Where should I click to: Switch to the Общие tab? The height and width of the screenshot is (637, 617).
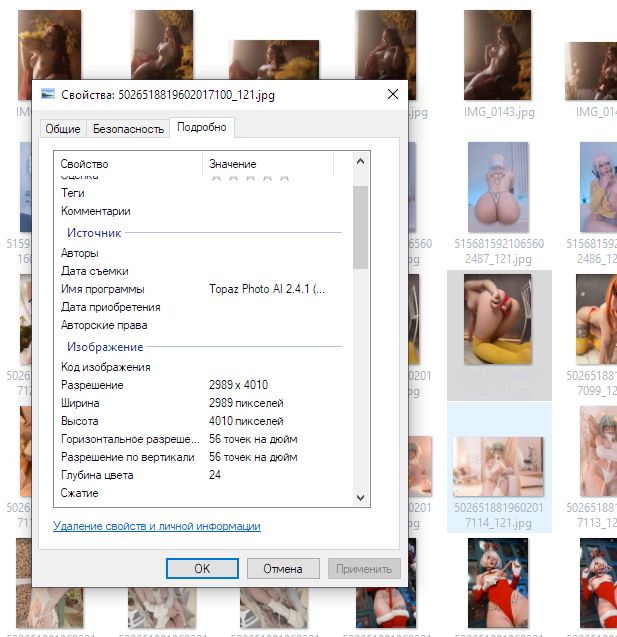tap(63, 129)
